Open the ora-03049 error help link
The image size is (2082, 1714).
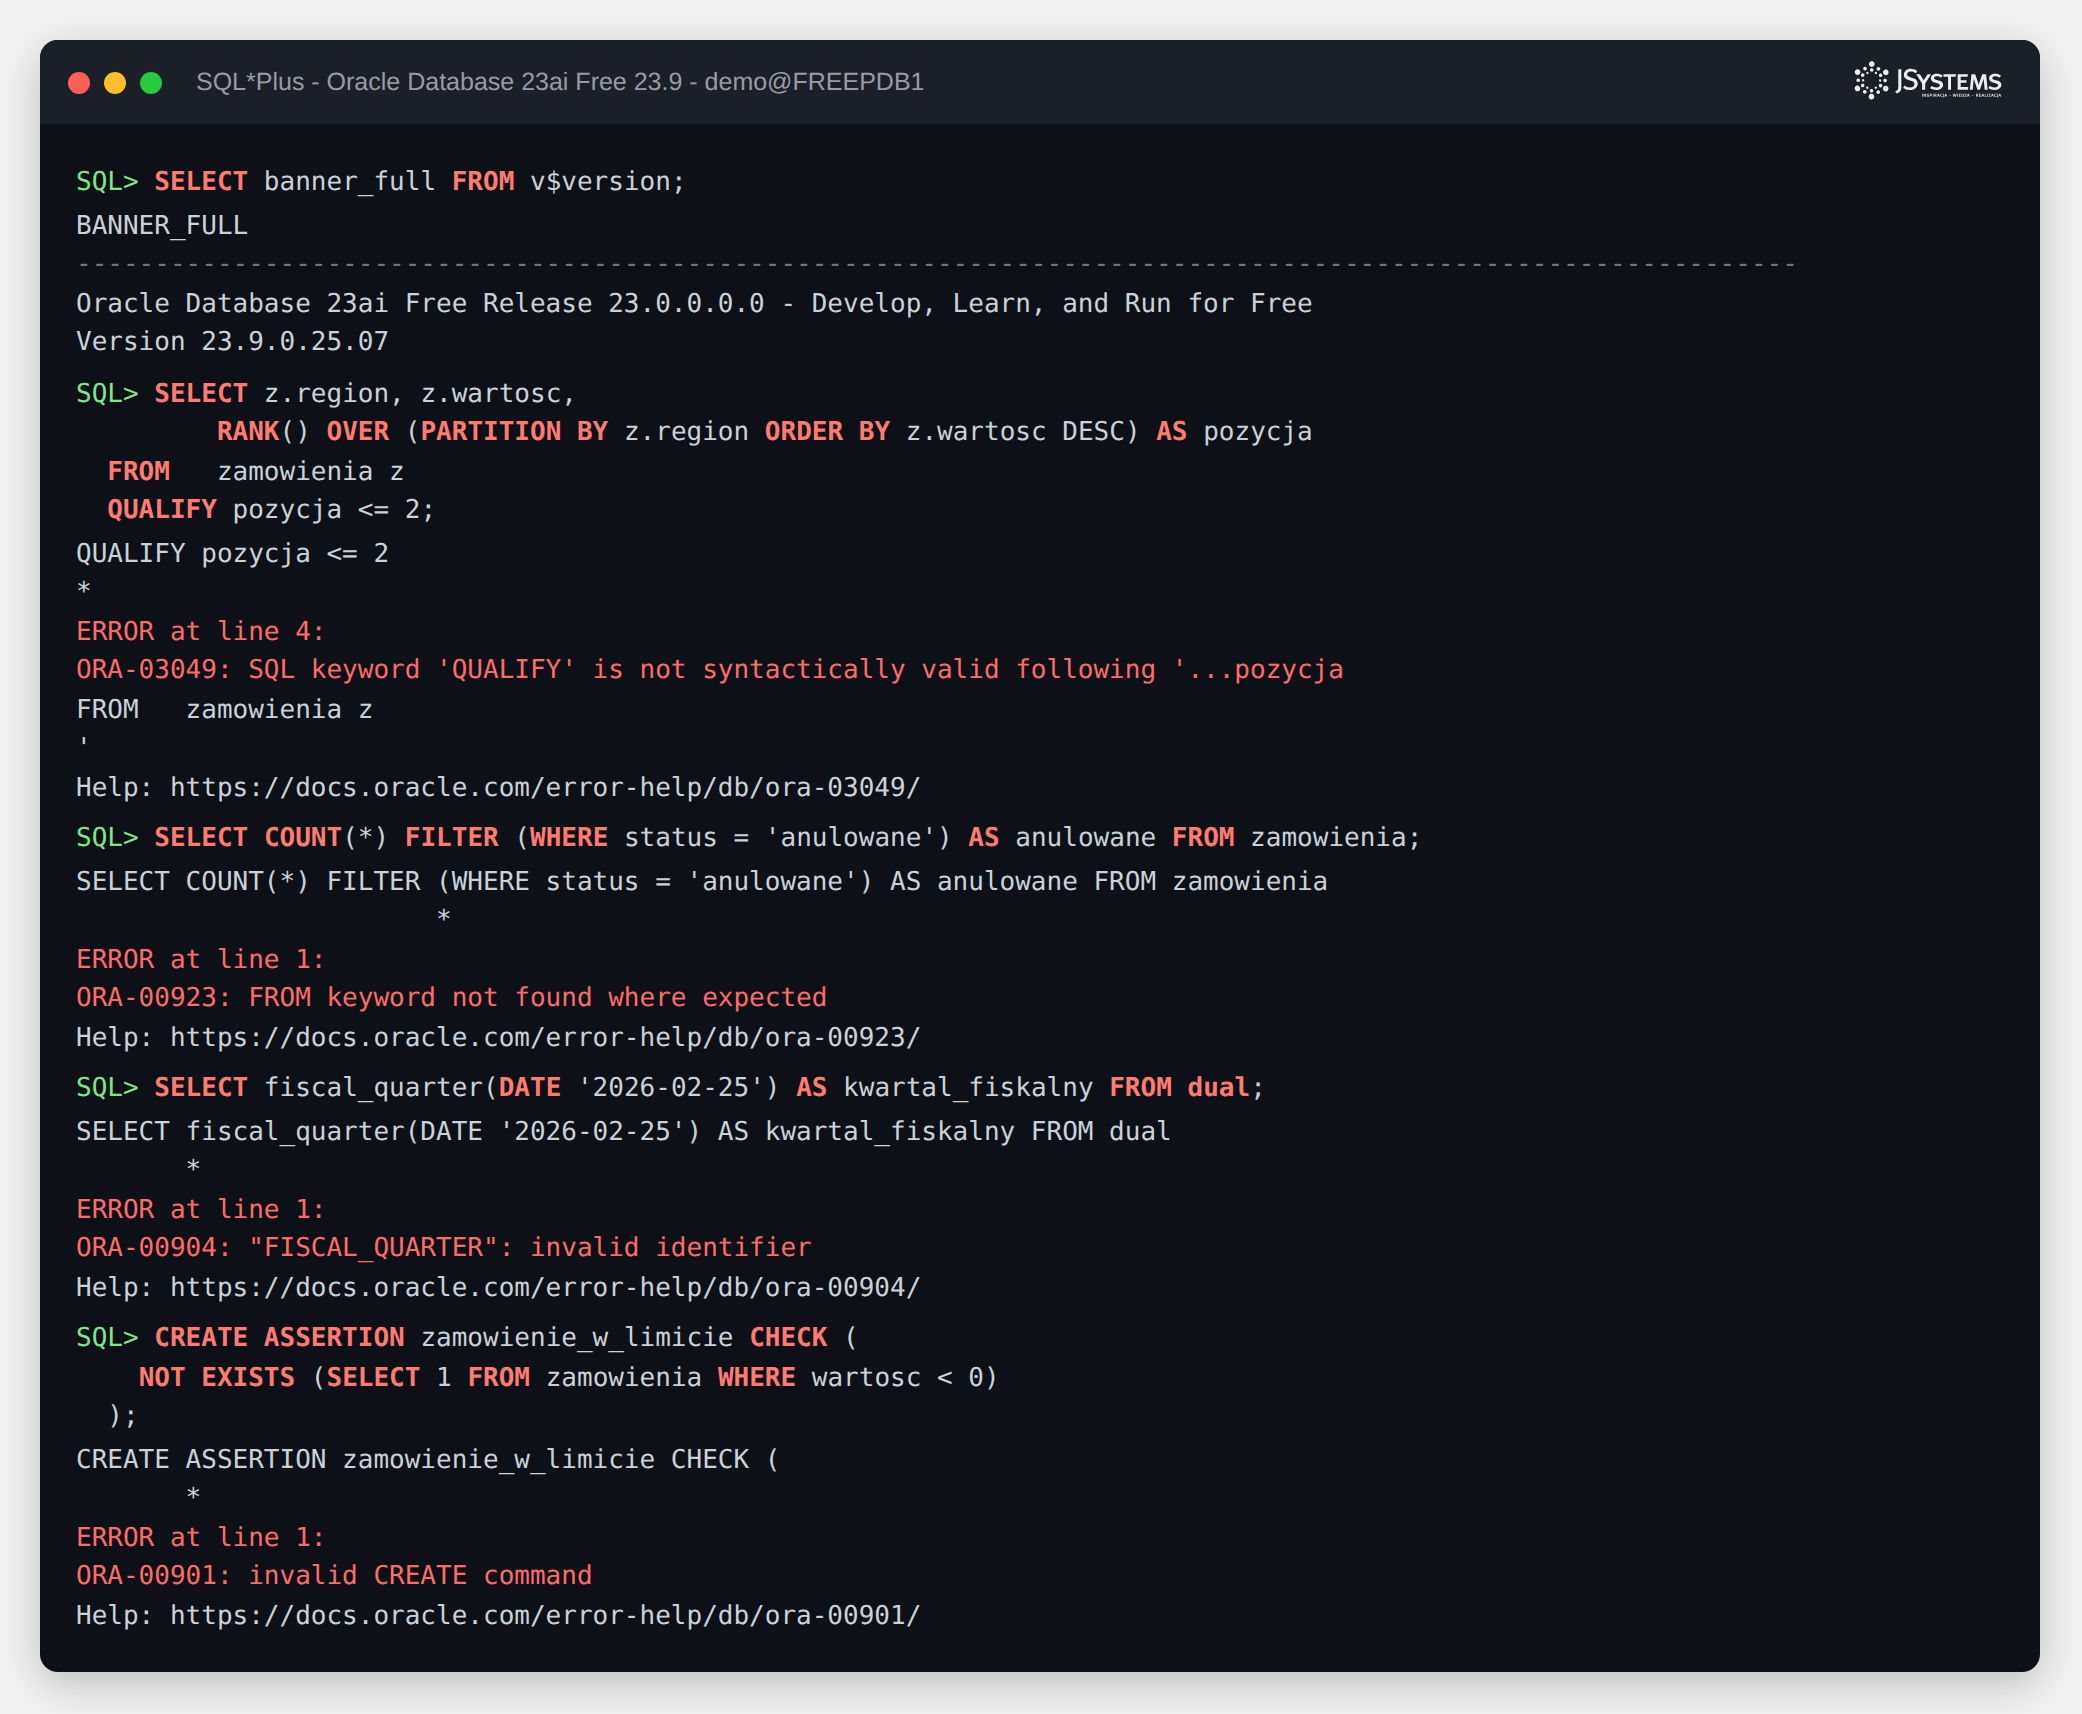[545, 788]
